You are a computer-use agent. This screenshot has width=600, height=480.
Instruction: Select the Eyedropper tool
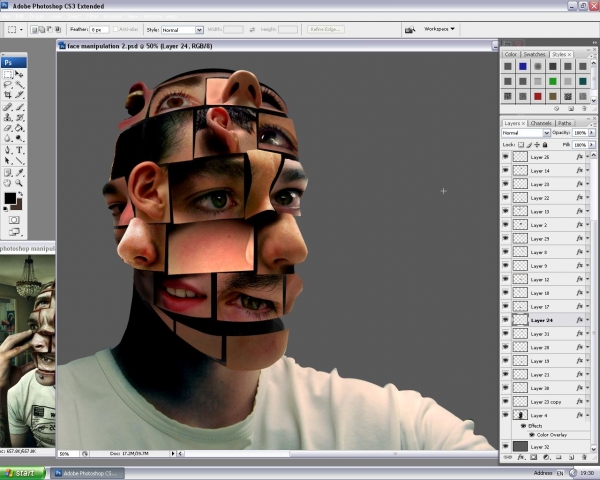coord(19,173)
